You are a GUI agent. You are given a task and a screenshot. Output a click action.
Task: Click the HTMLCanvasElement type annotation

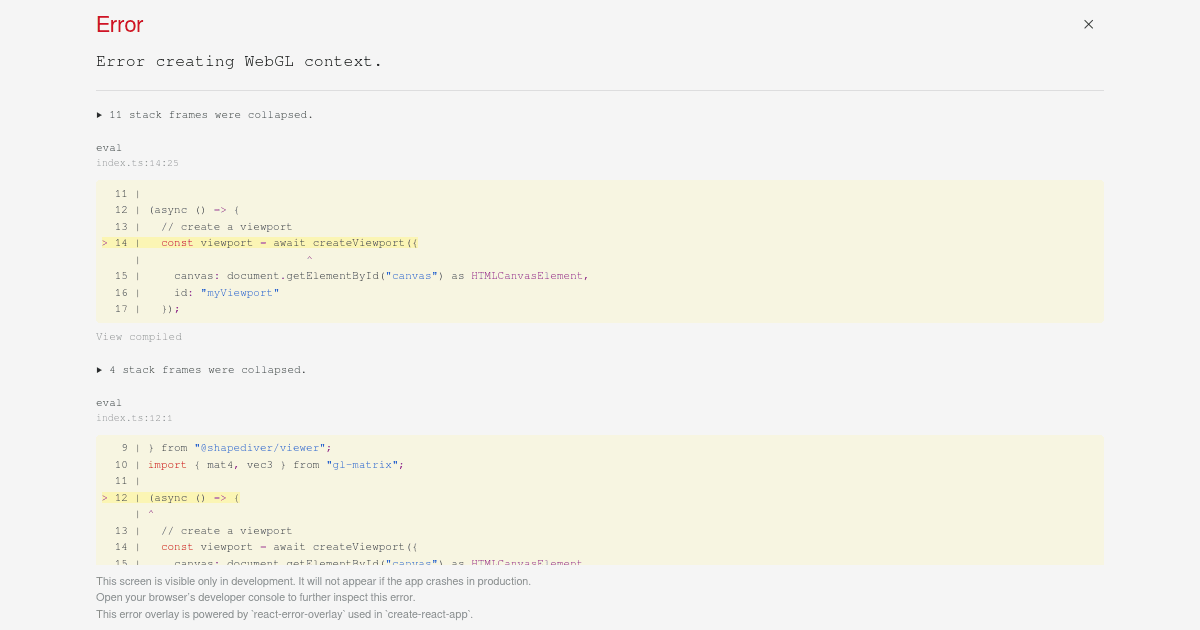pos(526,276)
